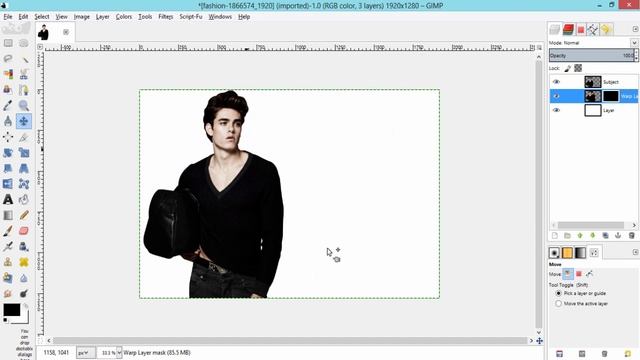Select the Smudge tool
Viewport: 640px width, 360px height.
coord(8,293)
